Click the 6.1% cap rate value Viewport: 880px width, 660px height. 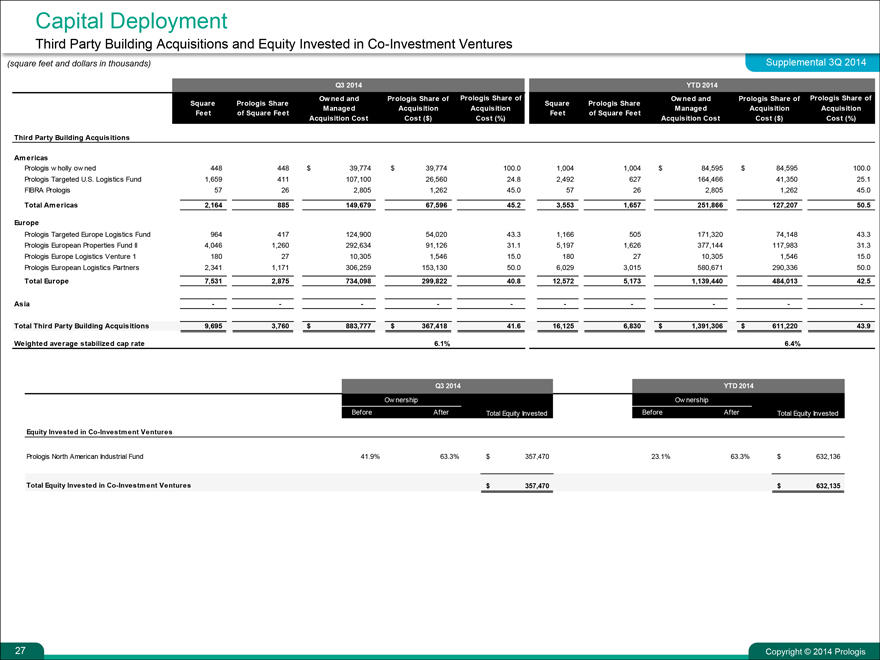click(441, 343)
